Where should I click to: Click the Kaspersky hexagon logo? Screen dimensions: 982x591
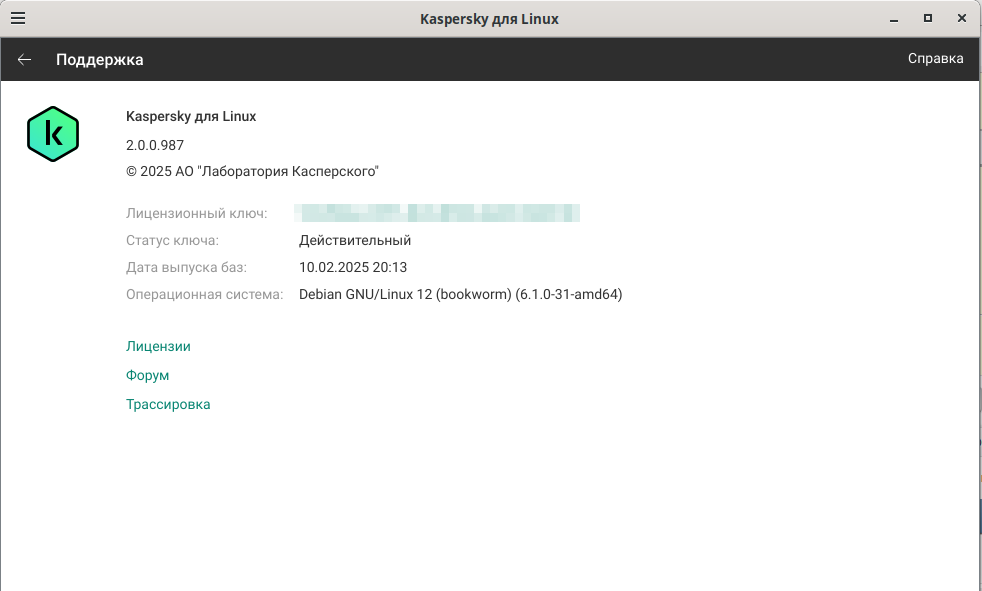tap(53, 134)
